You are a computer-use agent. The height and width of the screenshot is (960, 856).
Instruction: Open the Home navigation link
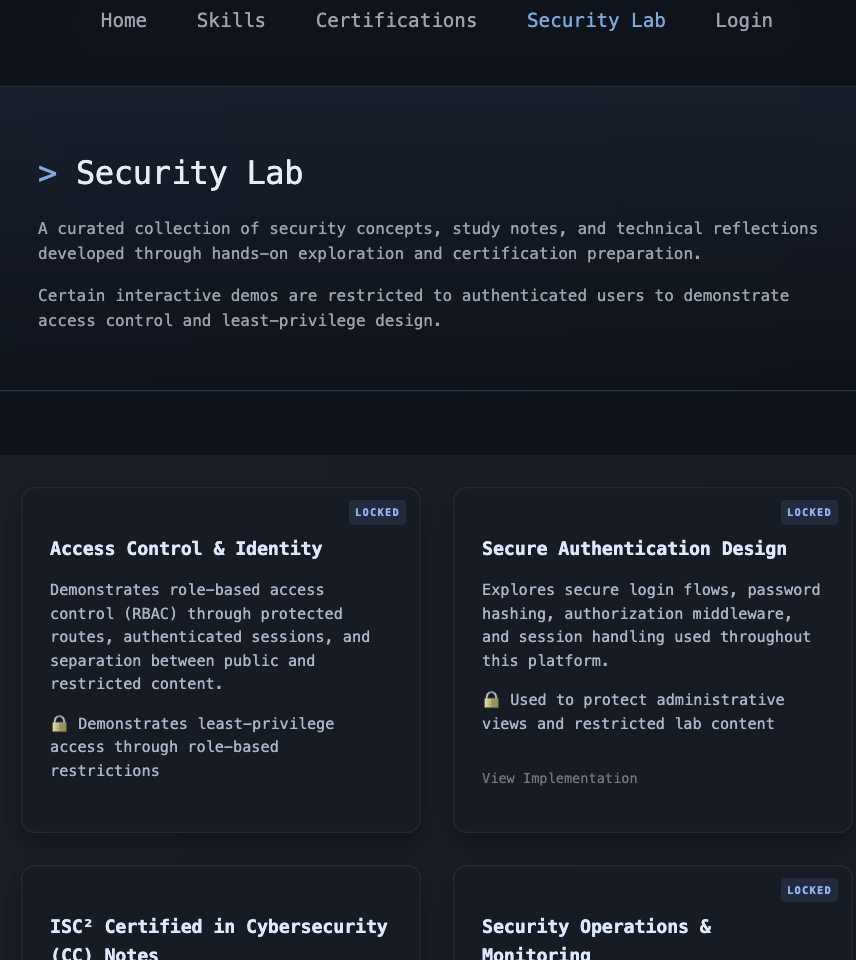(x=123, y=21)
